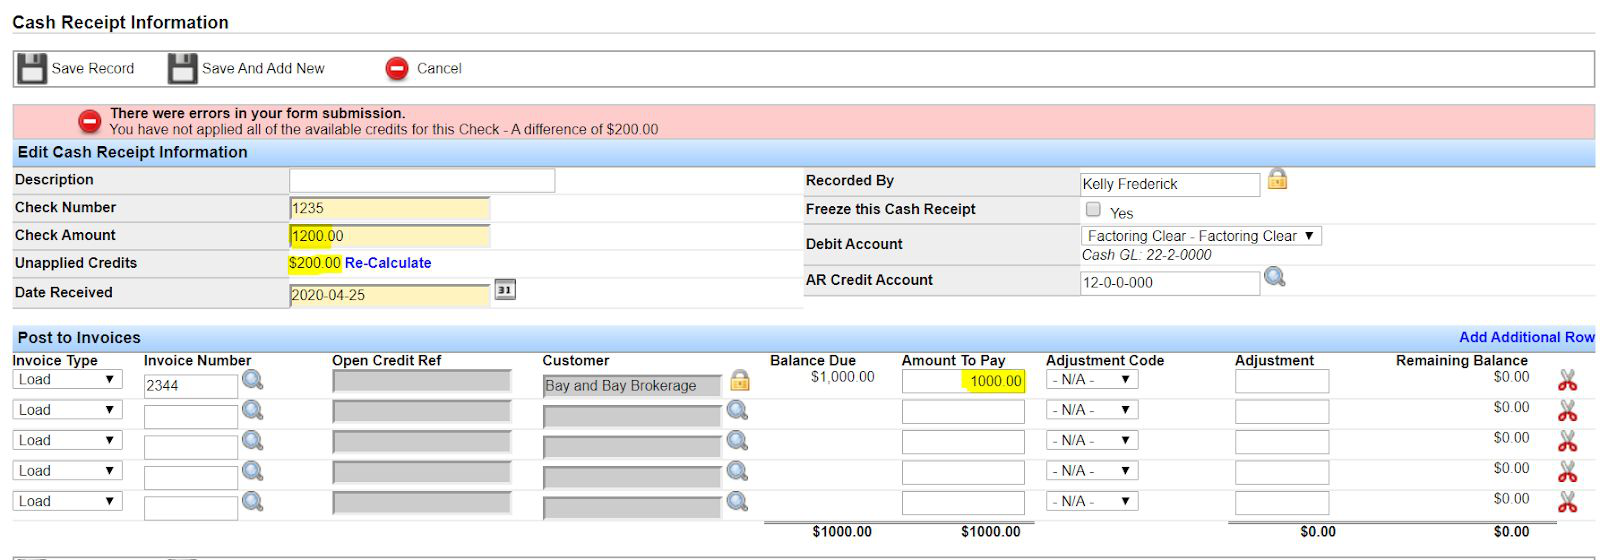This screenshot has width=1600, height=560.
Task: Click the Cash GL: 22-2-0000 text
Action: click(1146, 255)
